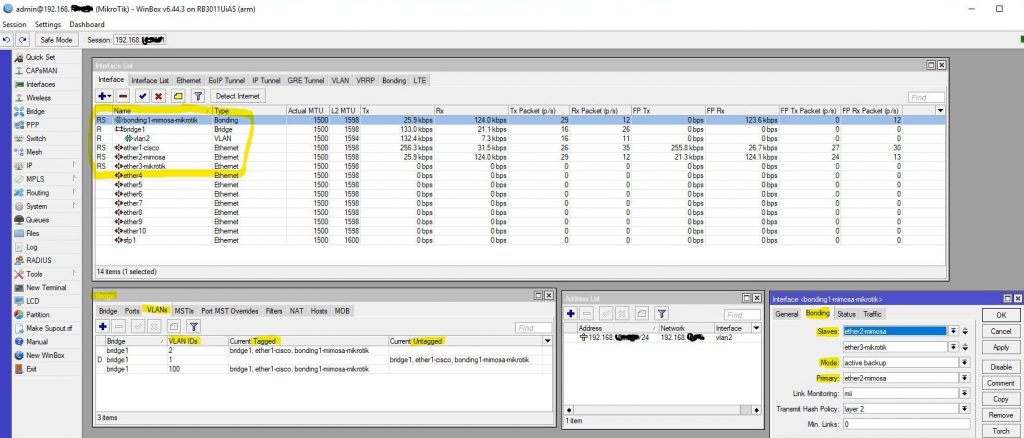Screen dimensions: 1024x438
Task: Click Apply in bonding interface dialog
Action: point(1000,347)
